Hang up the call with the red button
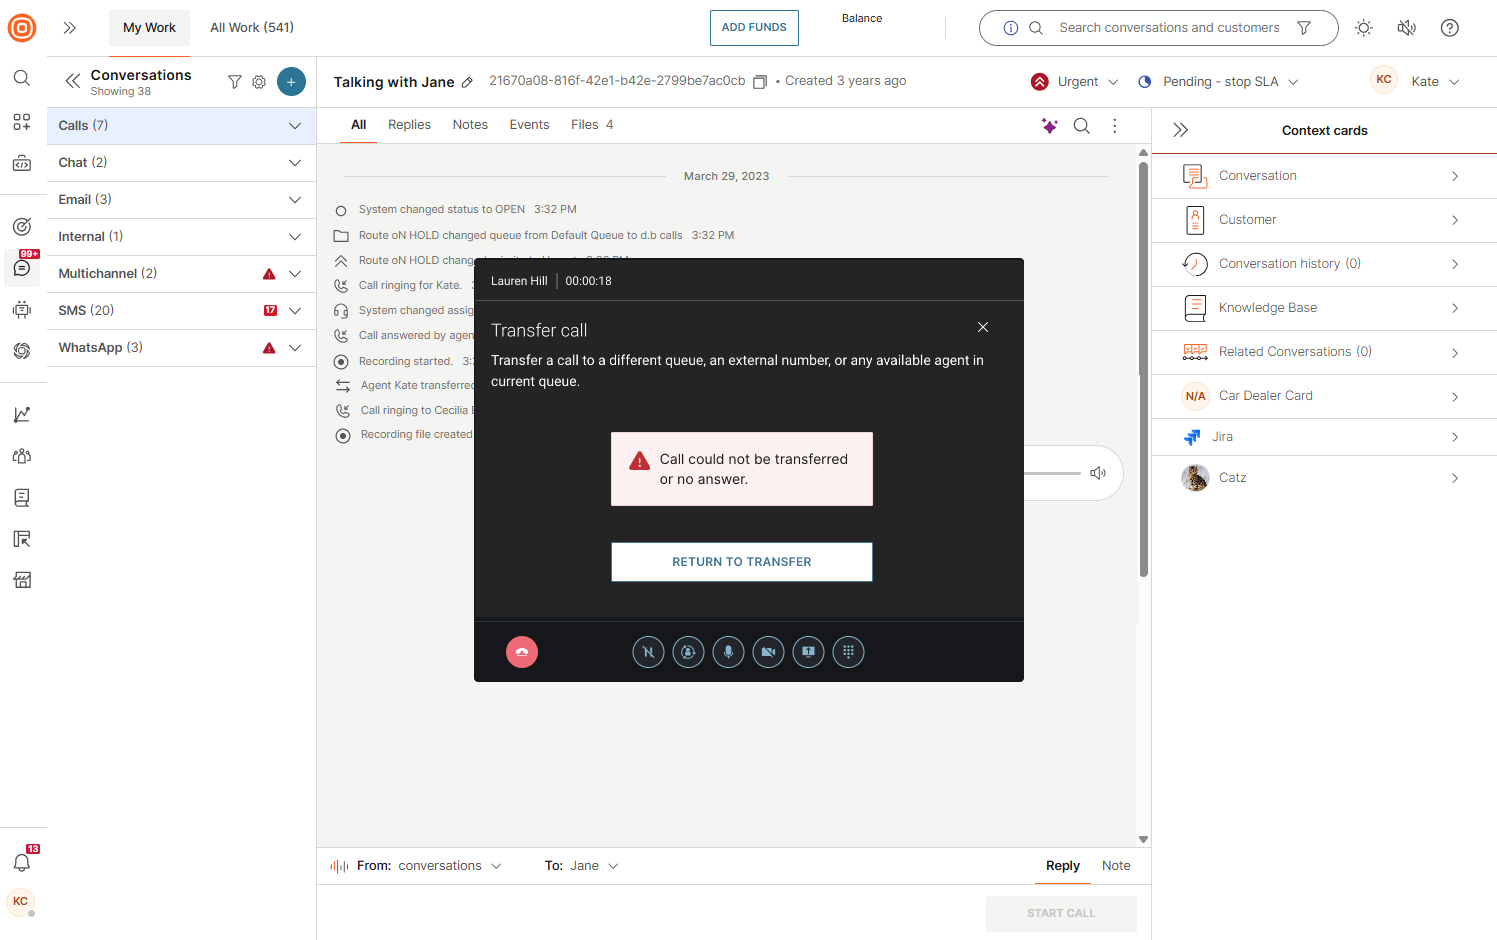1497x940 pixels. tap(521, 652)
